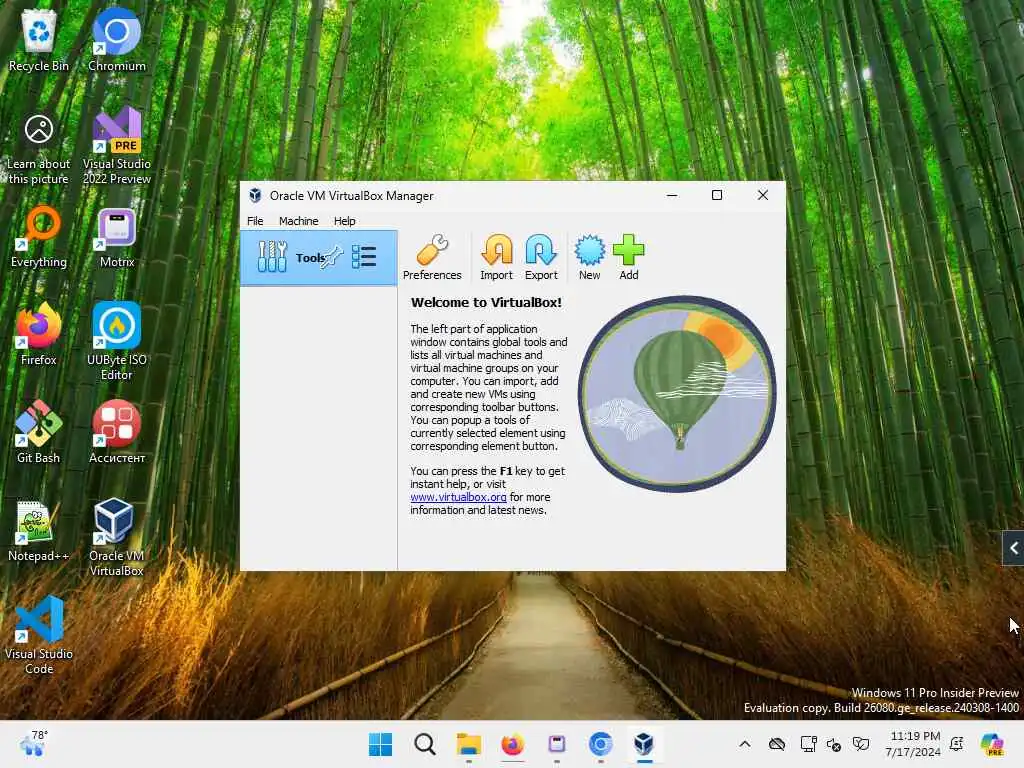Select Visual Studio 2022 Preview shortcut
The height and width of the screenshot is (768, 1024).
(117, 146)
